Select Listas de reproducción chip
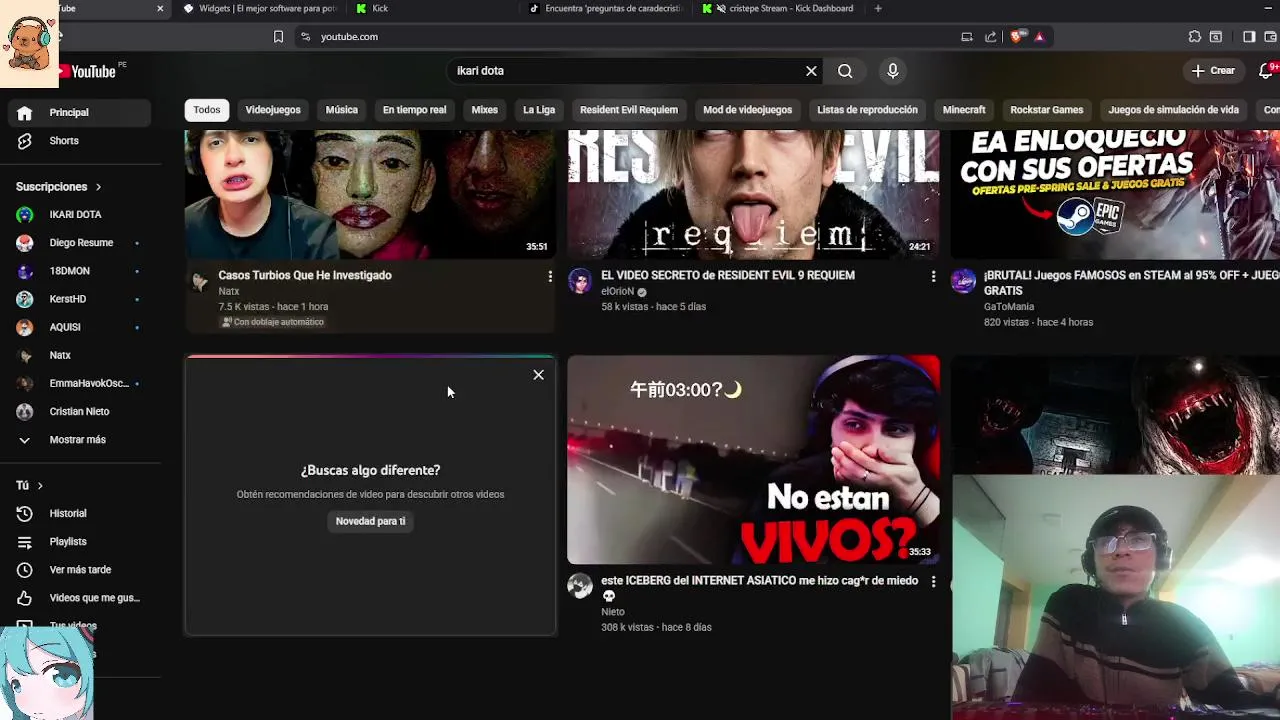This screenshot has height=720, width=1280. [x=867, y=110]
